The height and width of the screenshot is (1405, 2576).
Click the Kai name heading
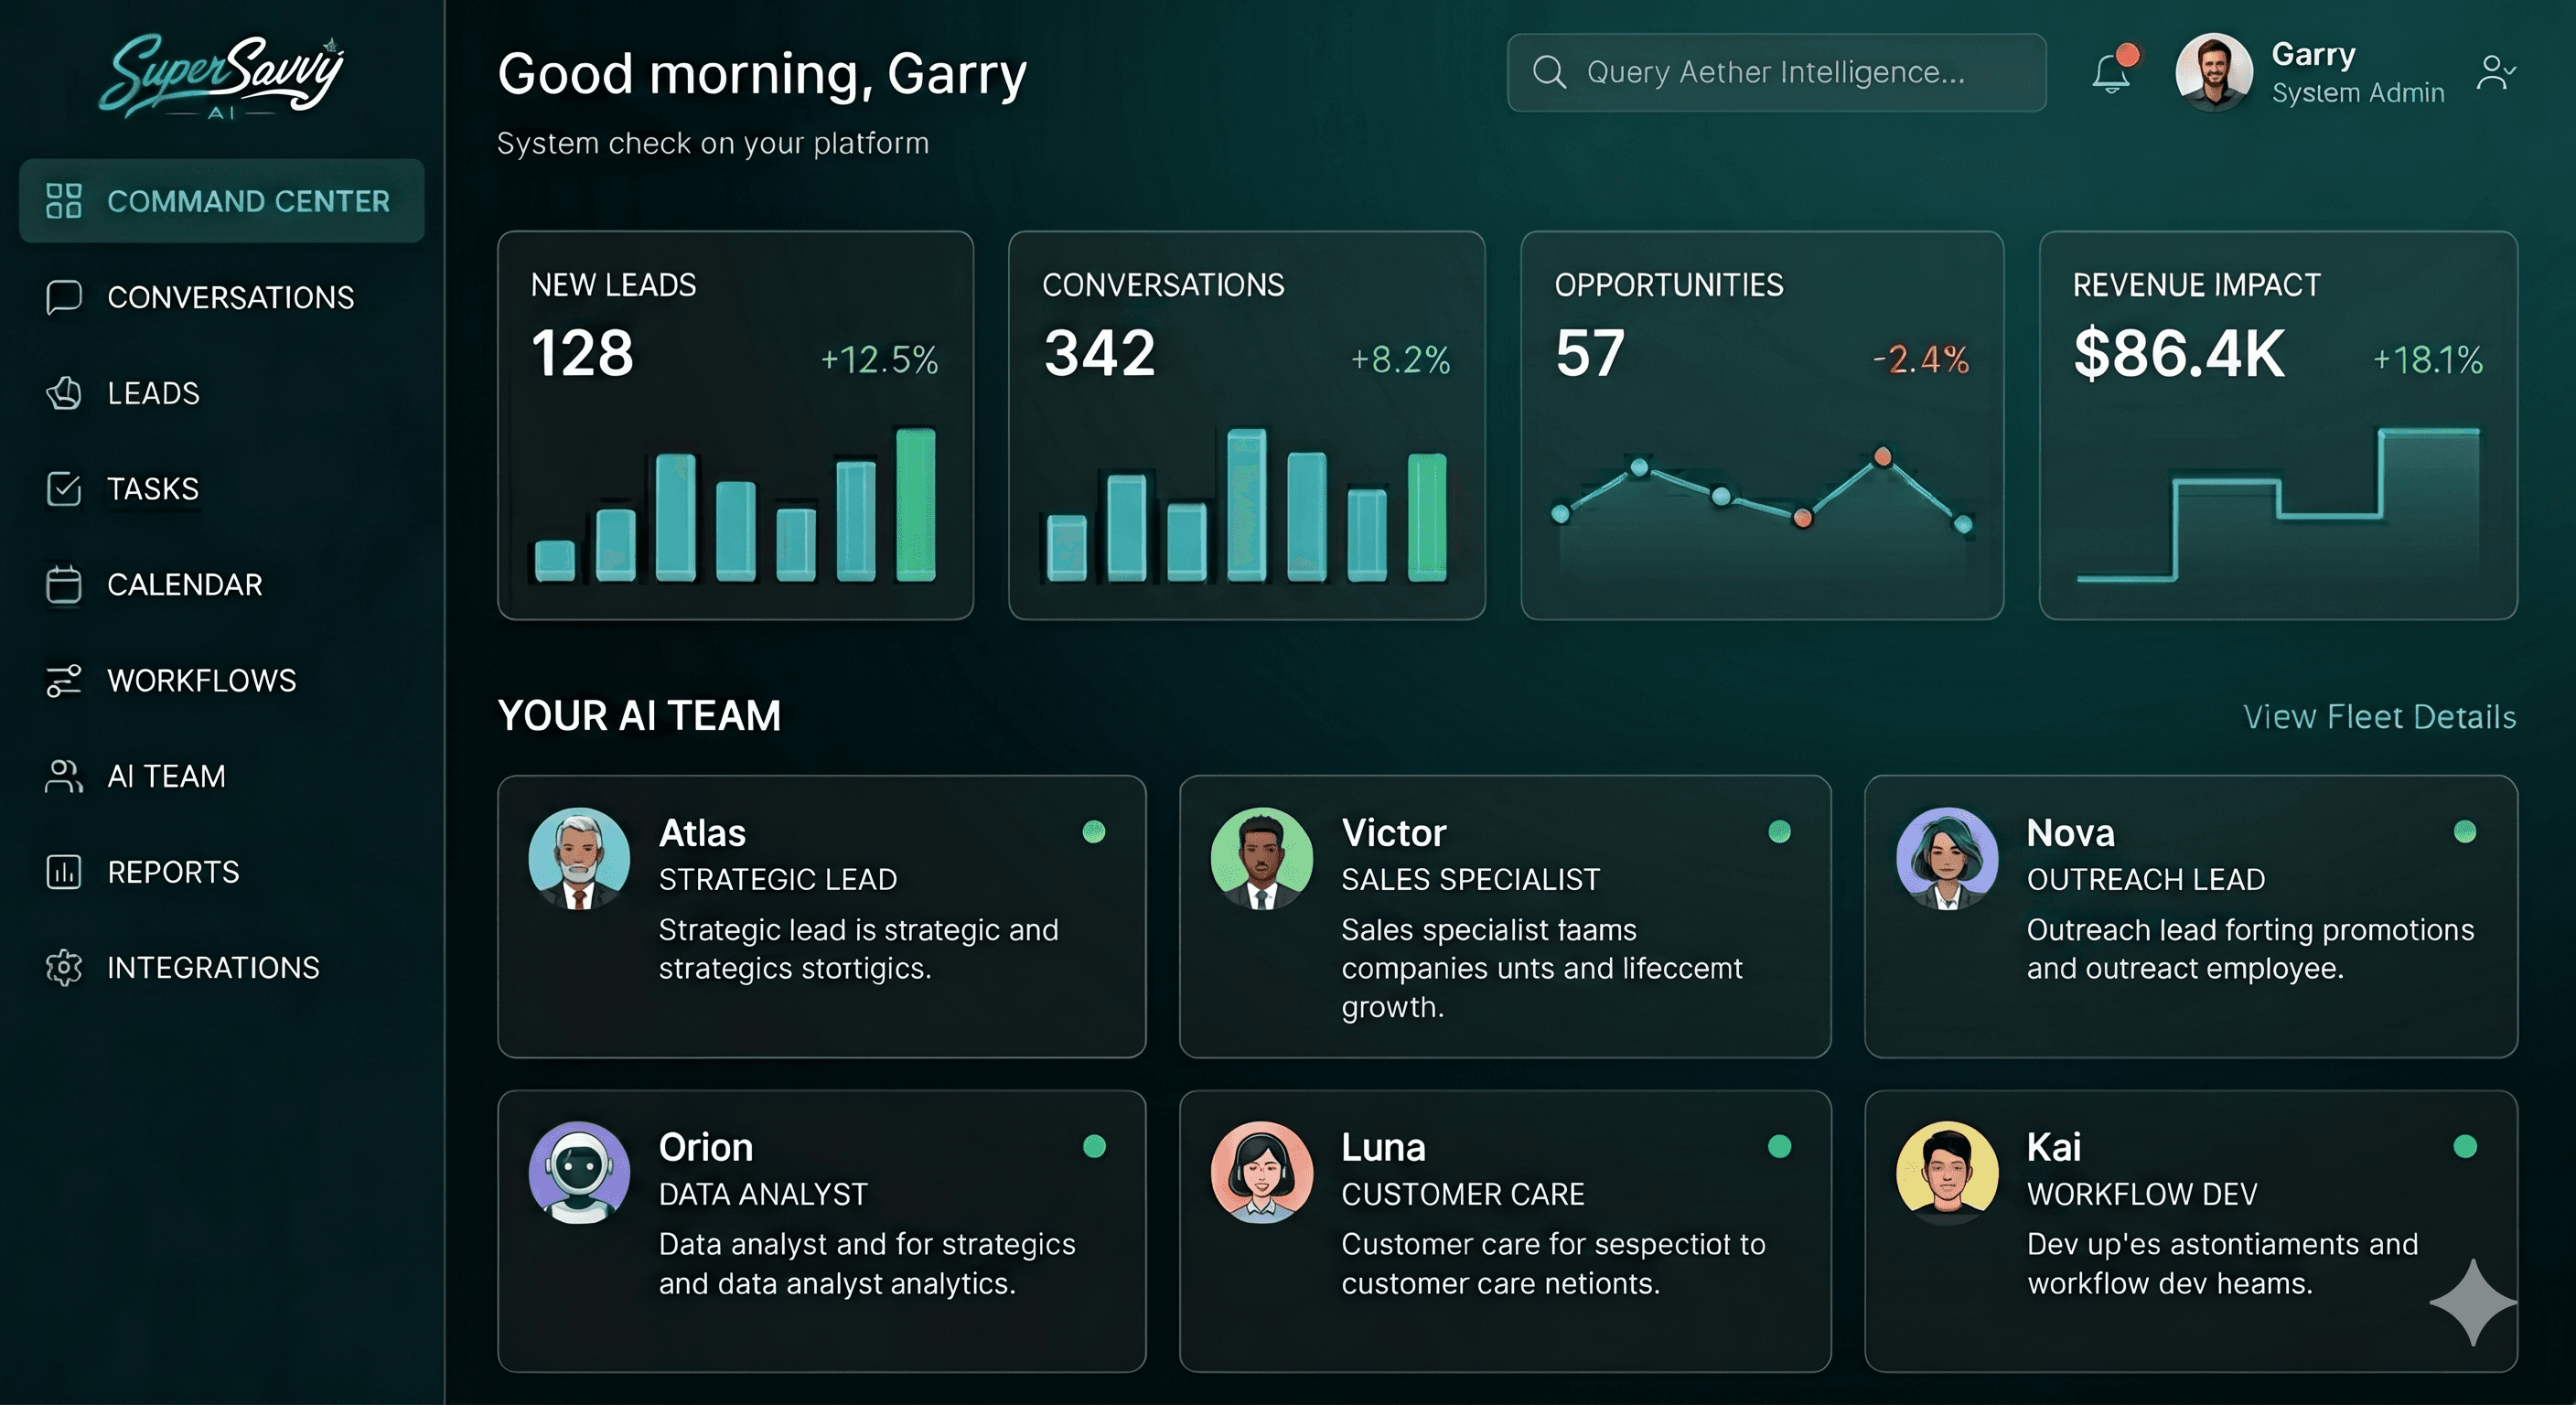(2054, 1147)
